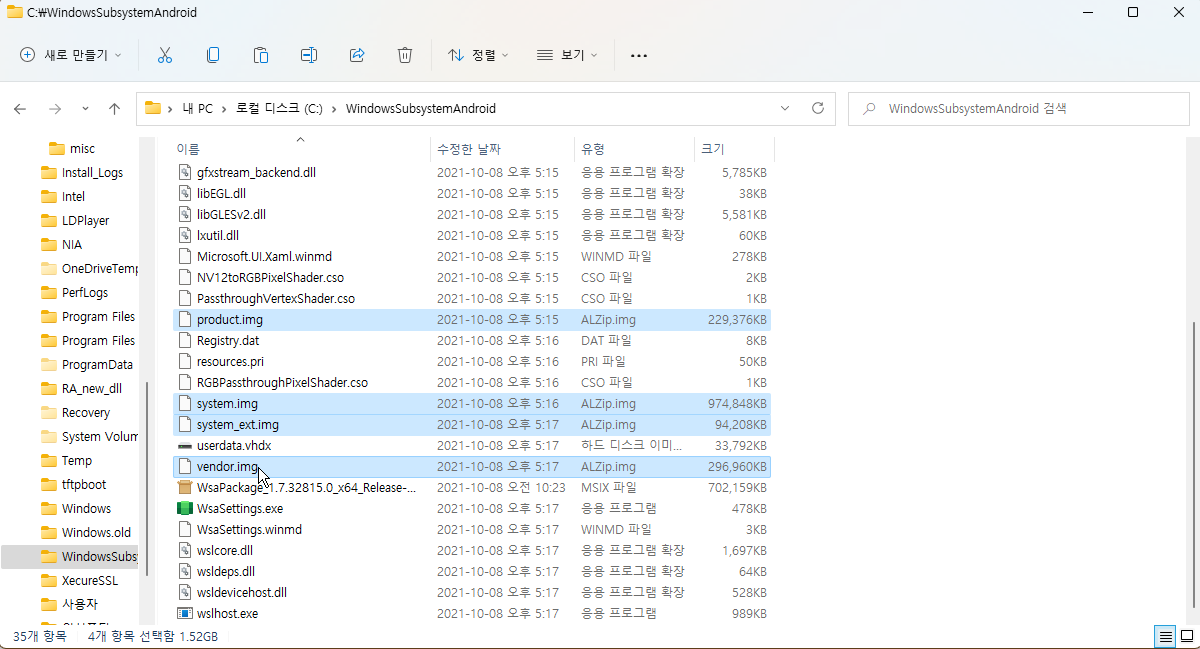This screenshot has width=1200, height=649.
Task: Click the Paste clipboard icon
Action: coord(261,55)
